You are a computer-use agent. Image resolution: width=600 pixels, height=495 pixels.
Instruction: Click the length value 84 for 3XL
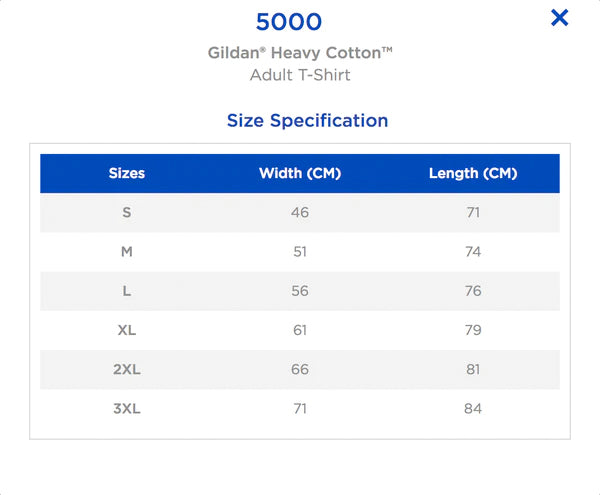[x=473, y=409]
